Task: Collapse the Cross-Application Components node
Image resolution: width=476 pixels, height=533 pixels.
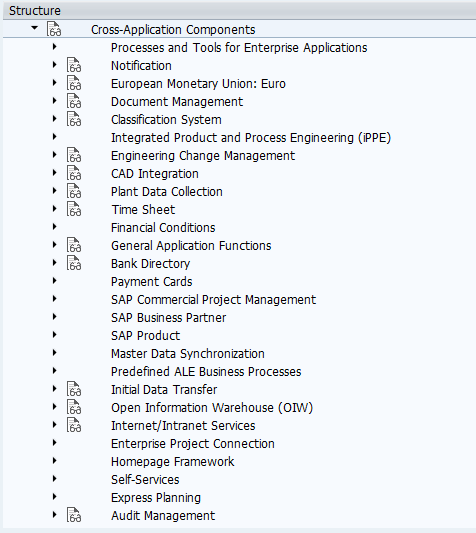Action: tap(34, 28)
